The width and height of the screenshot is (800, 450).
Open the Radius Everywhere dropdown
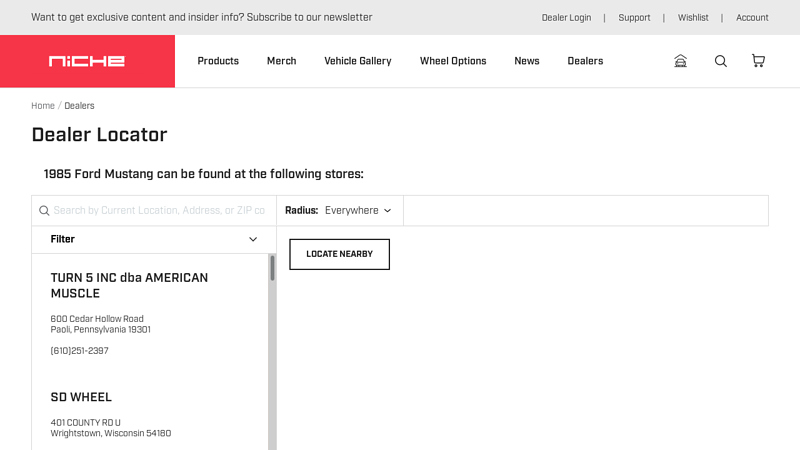[x=357, y=211]
